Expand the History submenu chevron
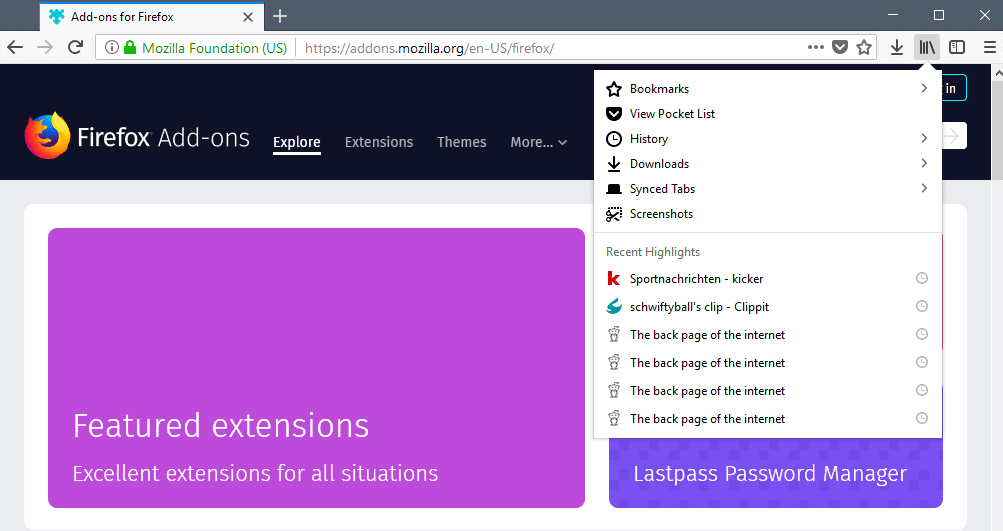 [924, 138]
